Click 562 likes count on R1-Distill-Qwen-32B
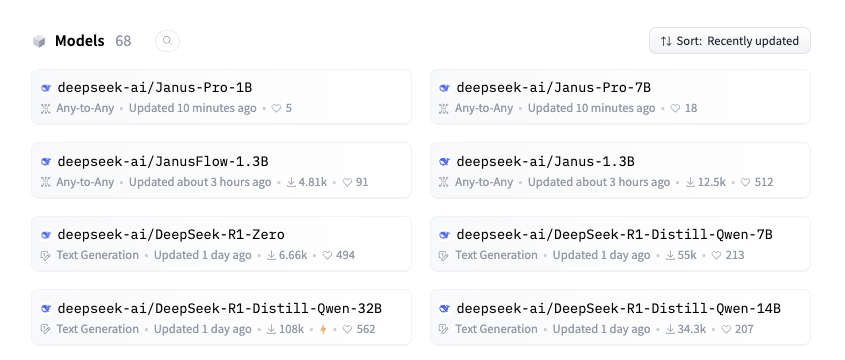The height and width of the screenshot is (360, 845). (366, 329)
